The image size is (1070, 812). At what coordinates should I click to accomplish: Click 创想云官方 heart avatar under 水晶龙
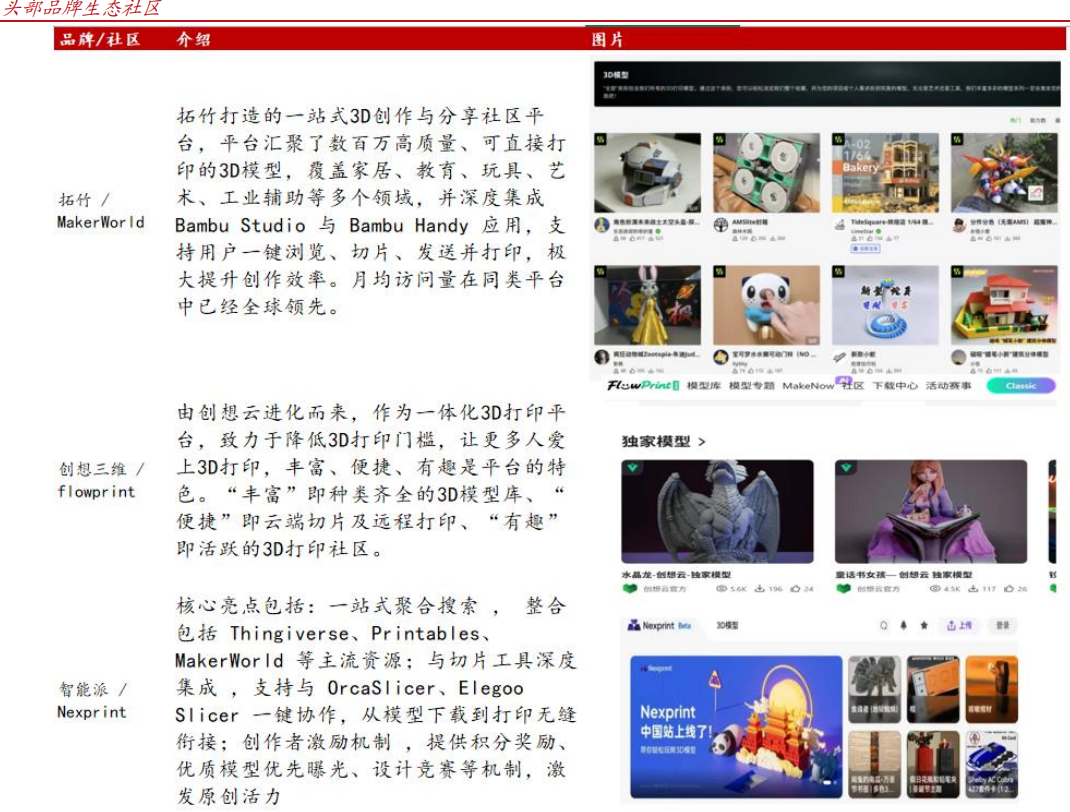(x=629, y=588)
